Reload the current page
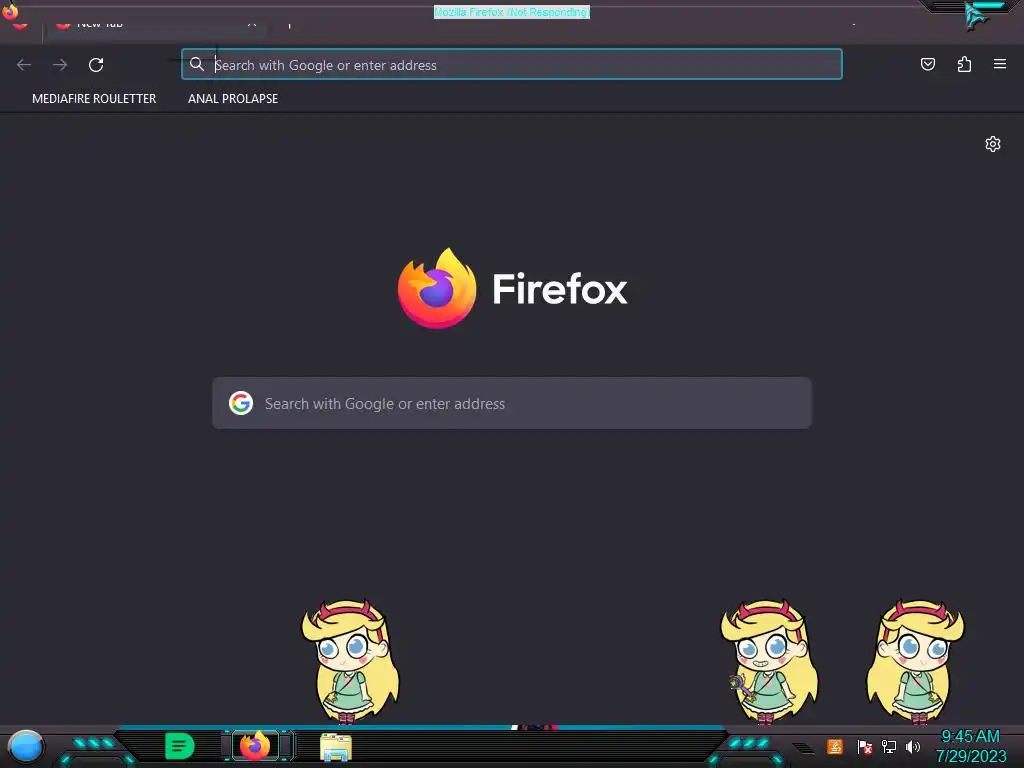This screenshot has height=768, width=1024. coord(96,65)
